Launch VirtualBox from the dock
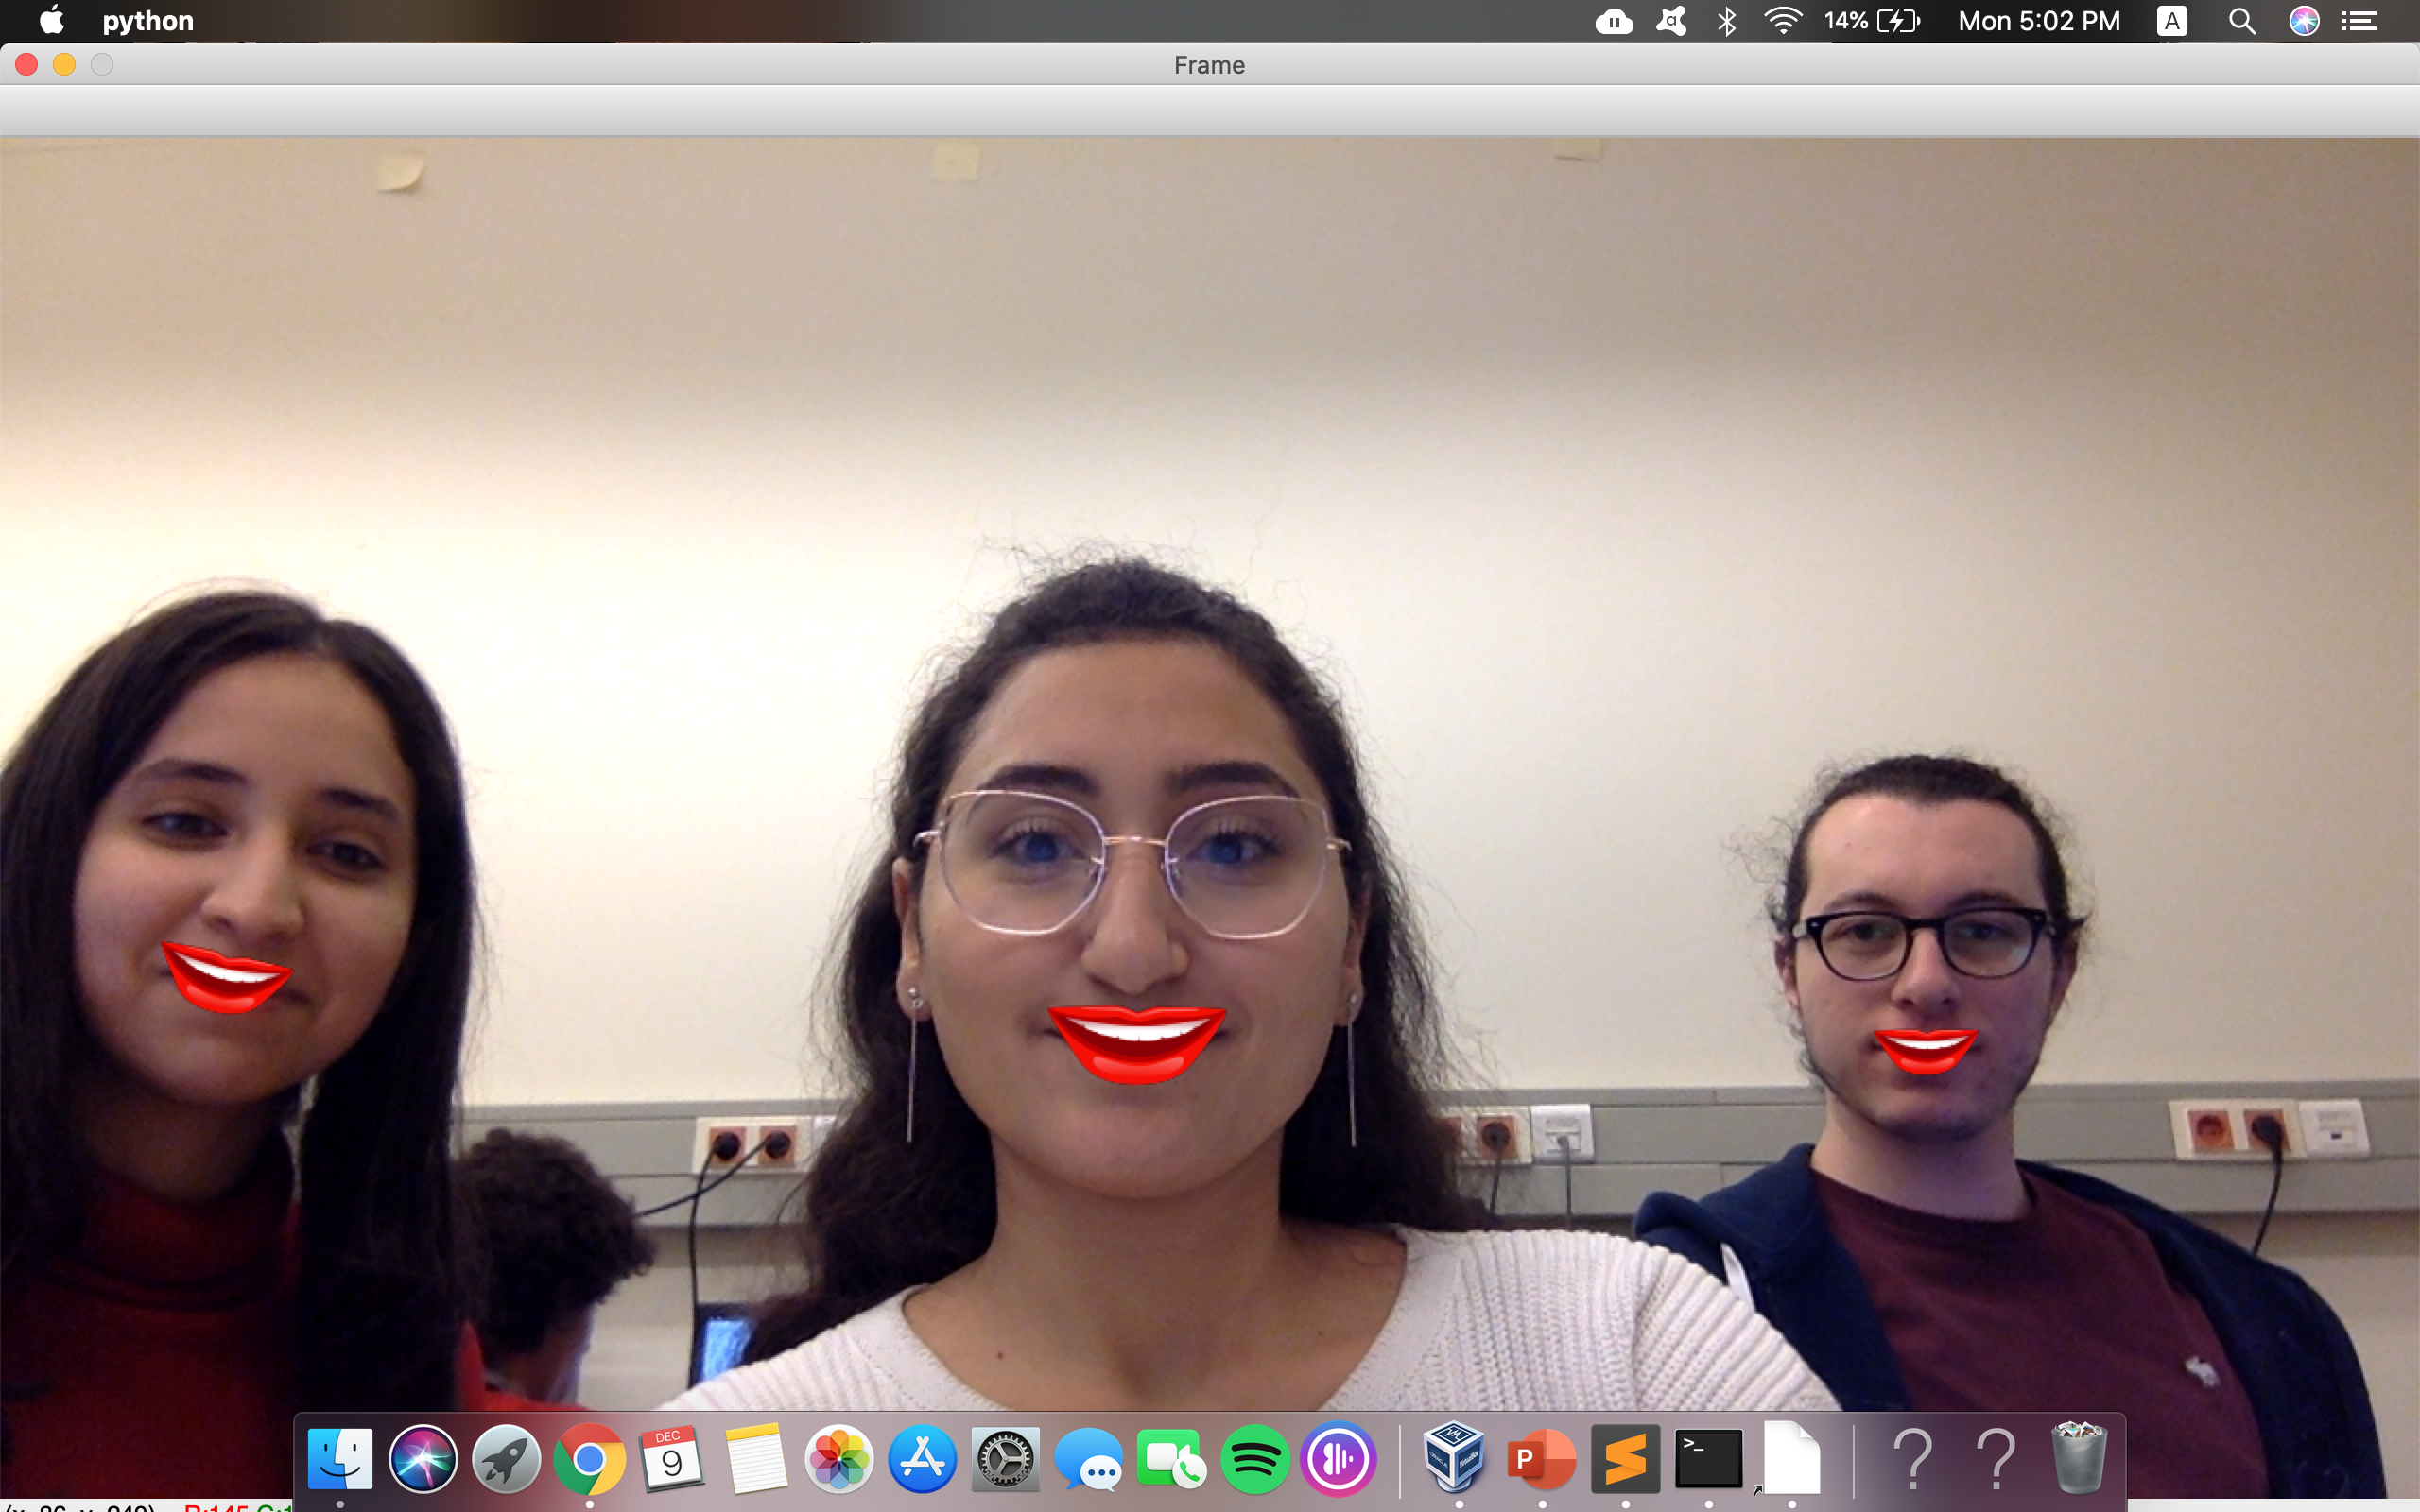 [x=1456, y=1460]
